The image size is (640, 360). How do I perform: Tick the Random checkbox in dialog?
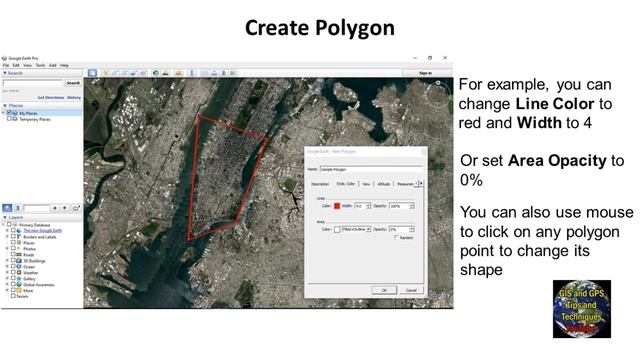tap(396, 238)
